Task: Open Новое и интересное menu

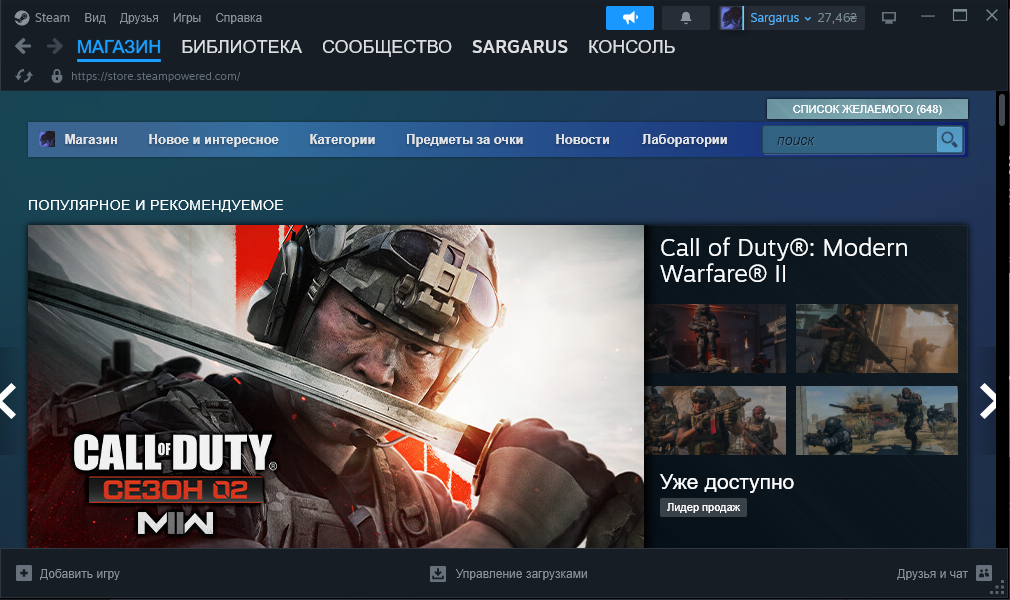Action: click(213, 139)
